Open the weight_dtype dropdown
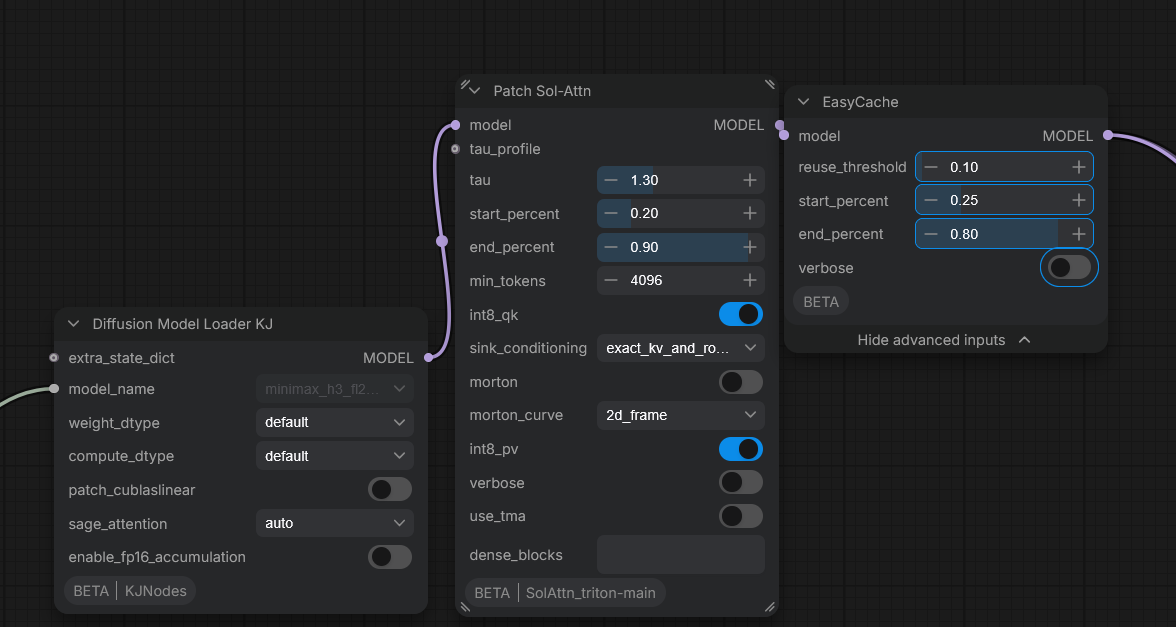This screenshot has width=1176, height=627. (334, 422)
